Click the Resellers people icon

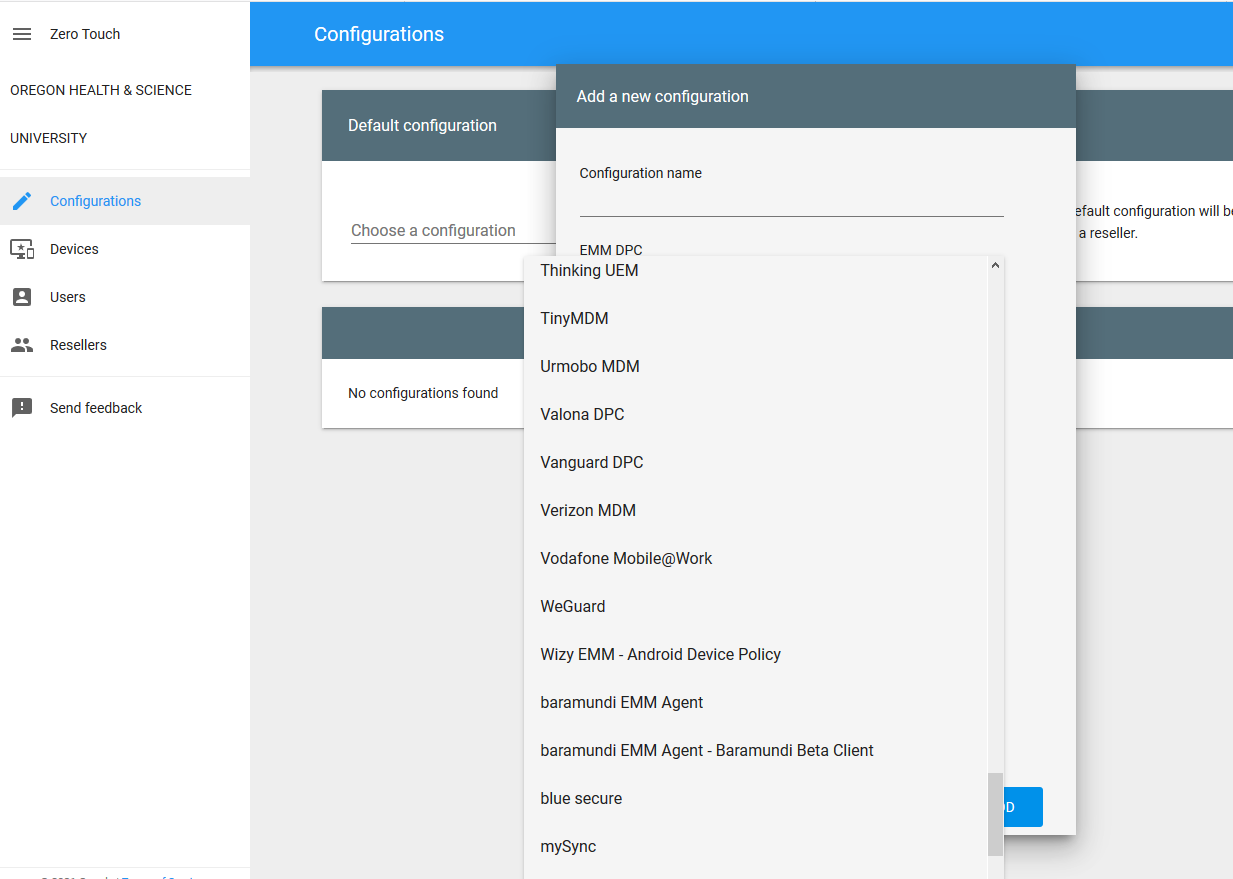tap(22, 345)
